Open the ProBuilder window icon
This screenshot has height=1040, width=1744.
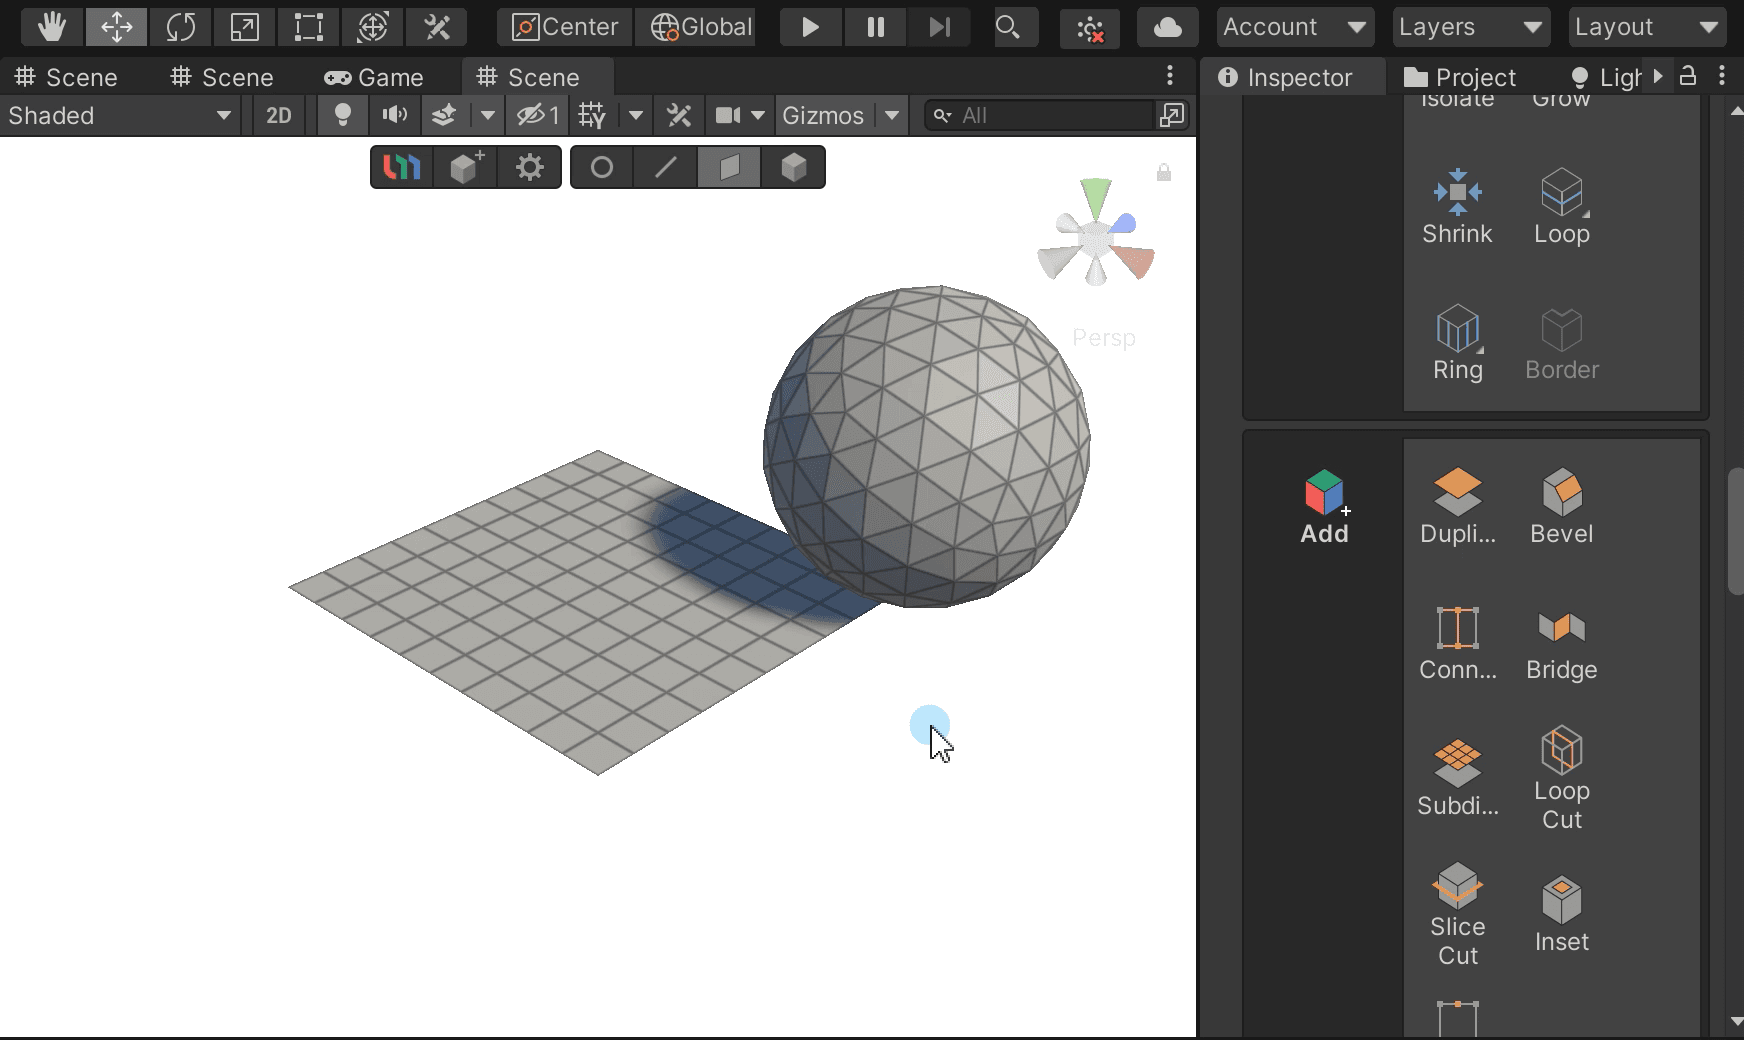tap(402, 167)
